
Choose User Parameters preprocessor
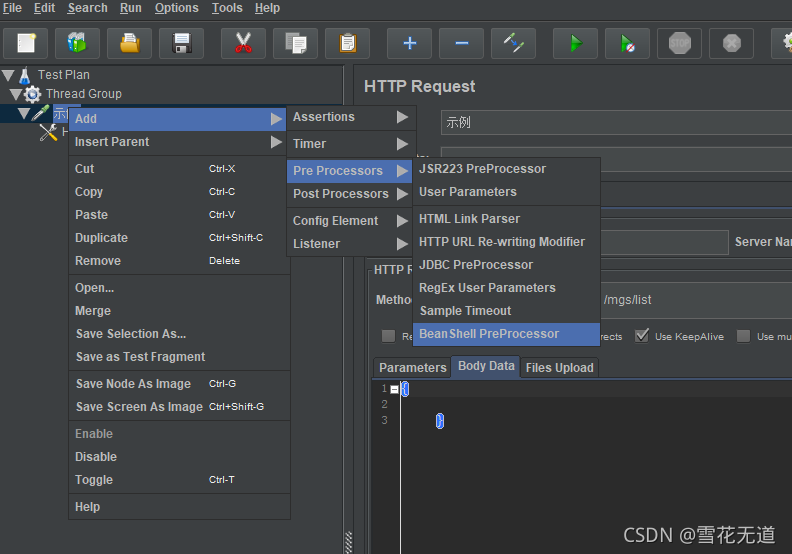tap(506, 192)
